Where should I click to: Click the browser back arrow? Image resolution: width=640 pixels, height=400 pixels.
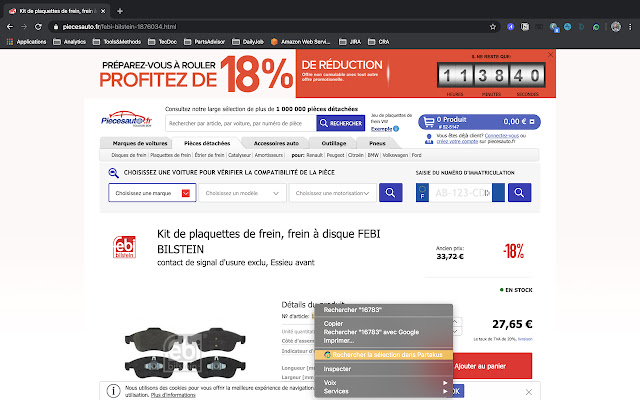click(x=10, y=27)
